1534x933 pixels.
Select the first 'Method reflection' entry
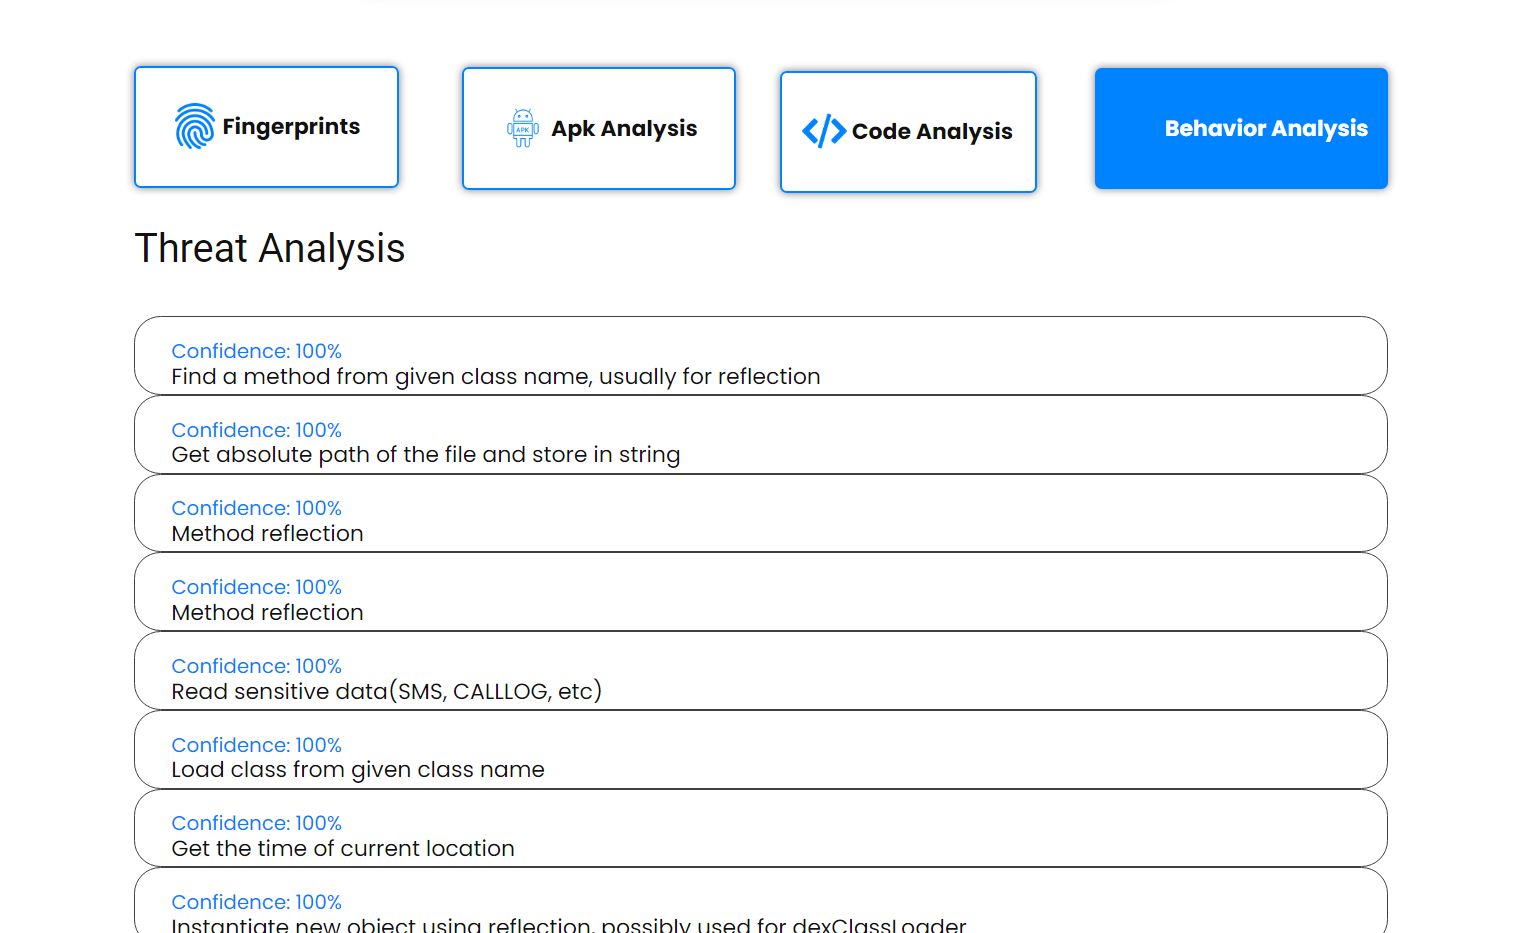pos(761,513)
